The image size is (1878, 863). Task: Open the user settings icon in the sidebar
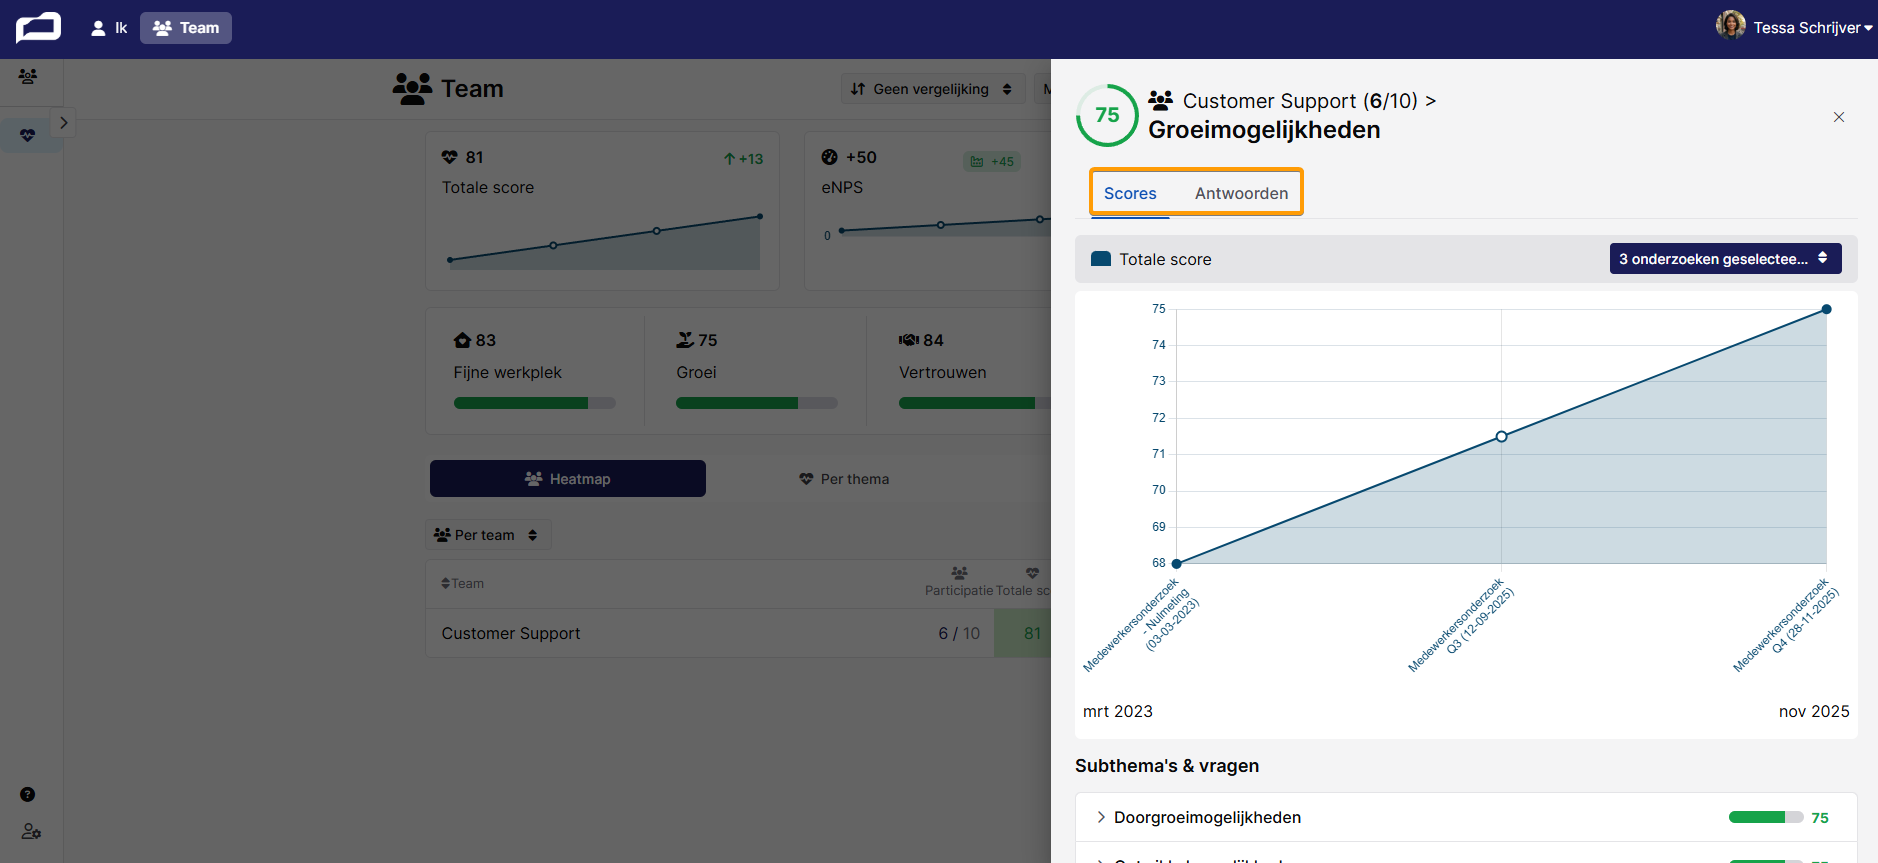point(31,832)
